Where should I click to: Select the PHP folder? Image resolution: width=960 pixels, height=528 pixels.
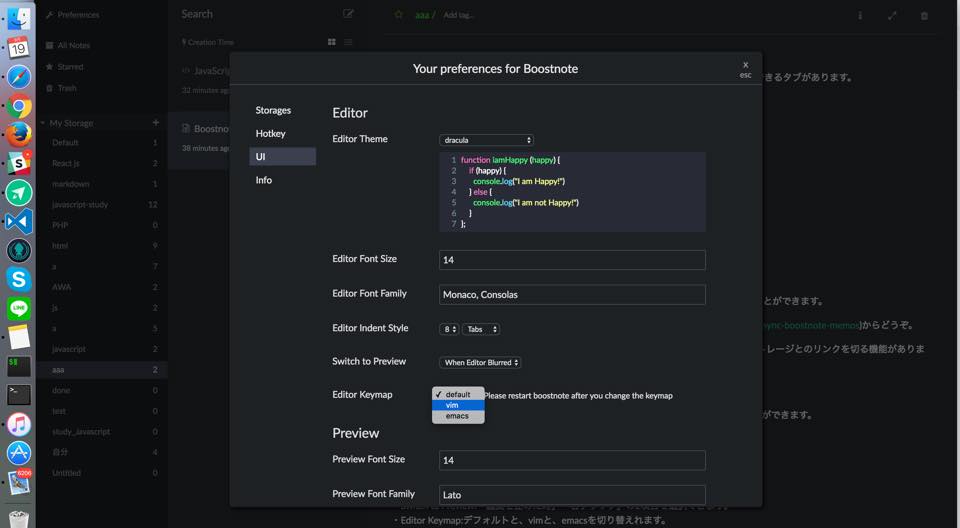tap(101, 225)
